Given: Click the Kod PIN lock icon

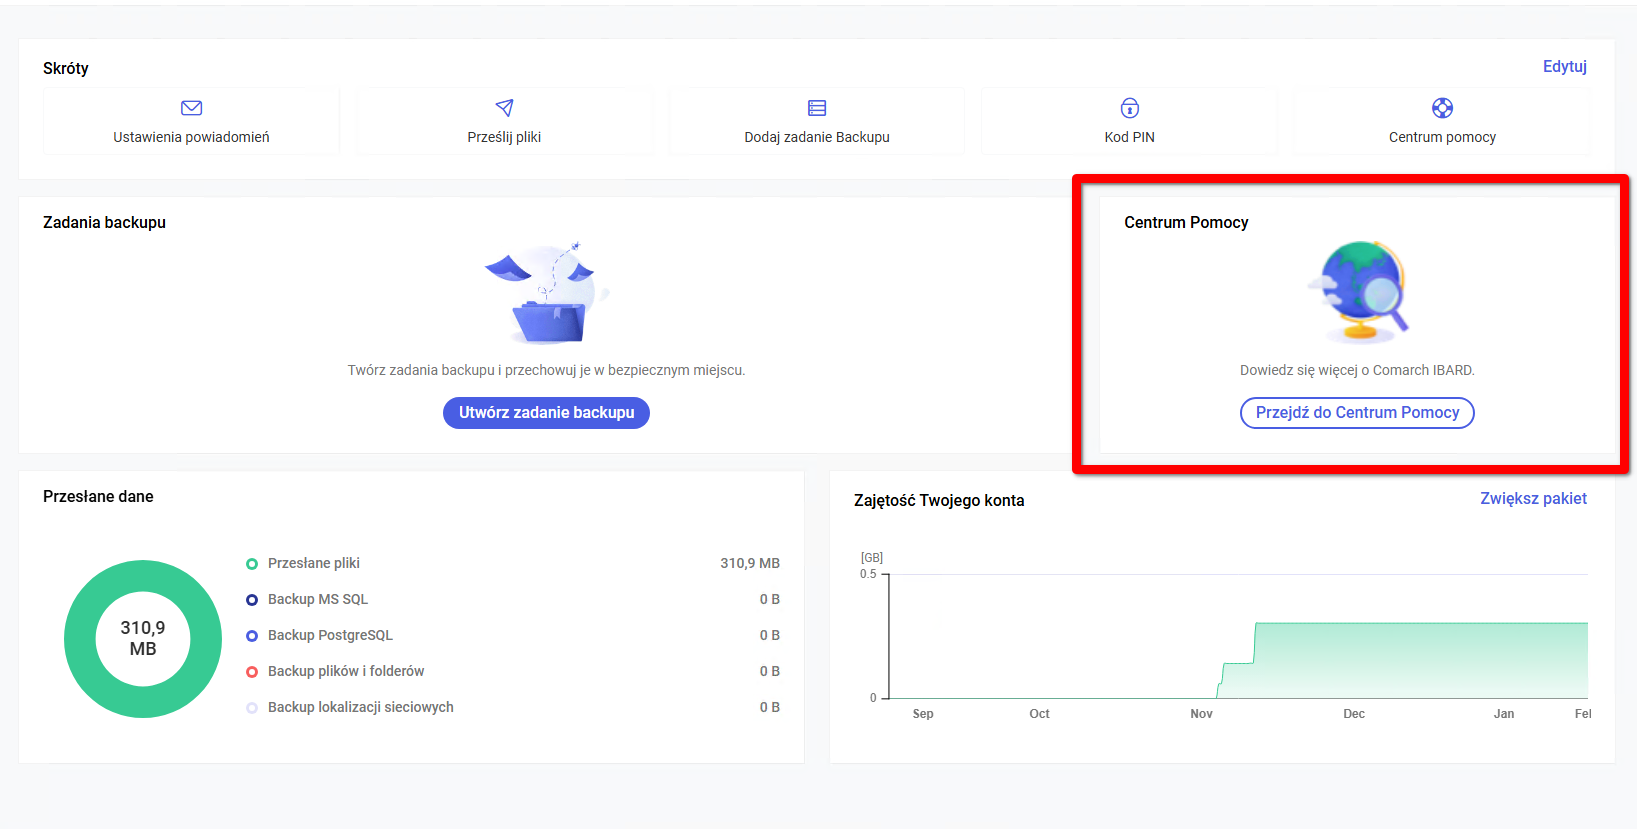Looking at the screenshot, I should point(1129,108).
